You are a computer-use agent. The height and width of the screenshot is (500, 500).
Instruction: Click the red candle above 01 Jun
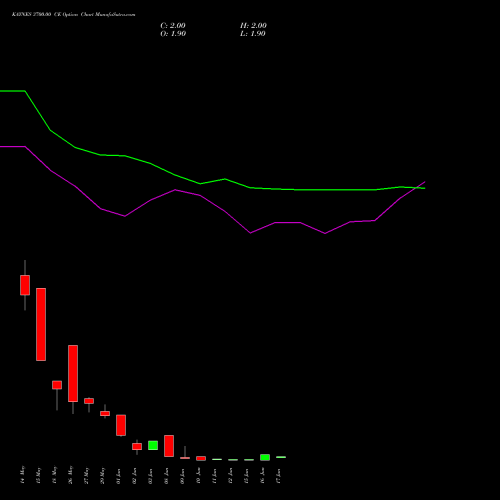121,425
